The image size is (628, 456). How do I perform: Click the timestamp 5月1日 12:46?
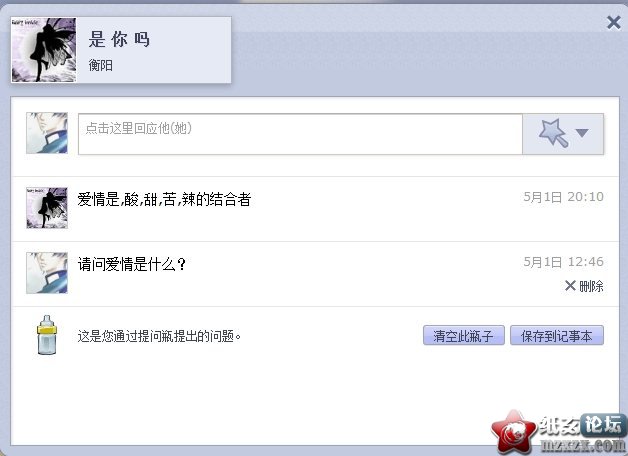[x=563, y=261]
